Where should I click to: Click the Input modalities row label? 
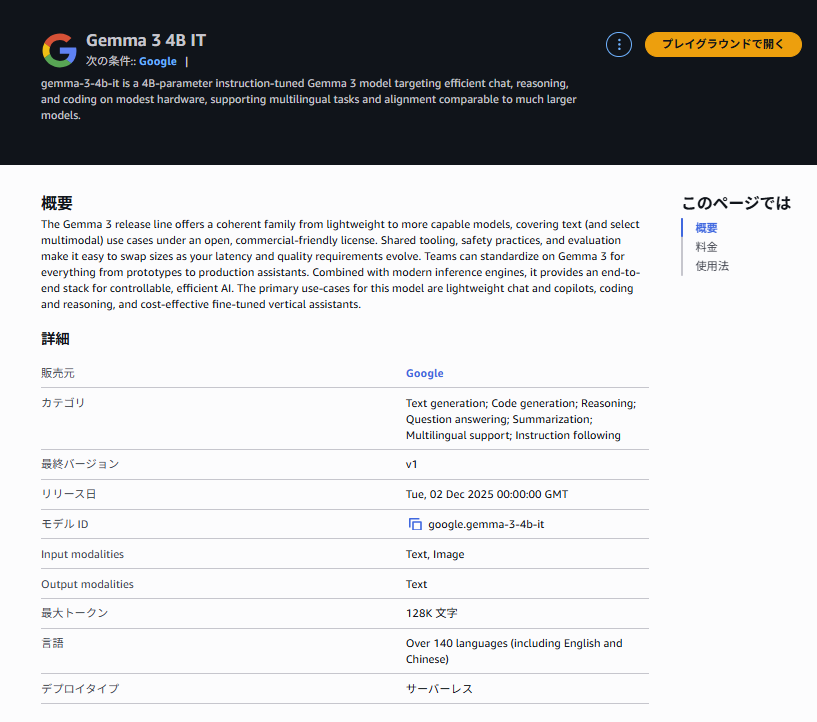[x=82, y=554]
